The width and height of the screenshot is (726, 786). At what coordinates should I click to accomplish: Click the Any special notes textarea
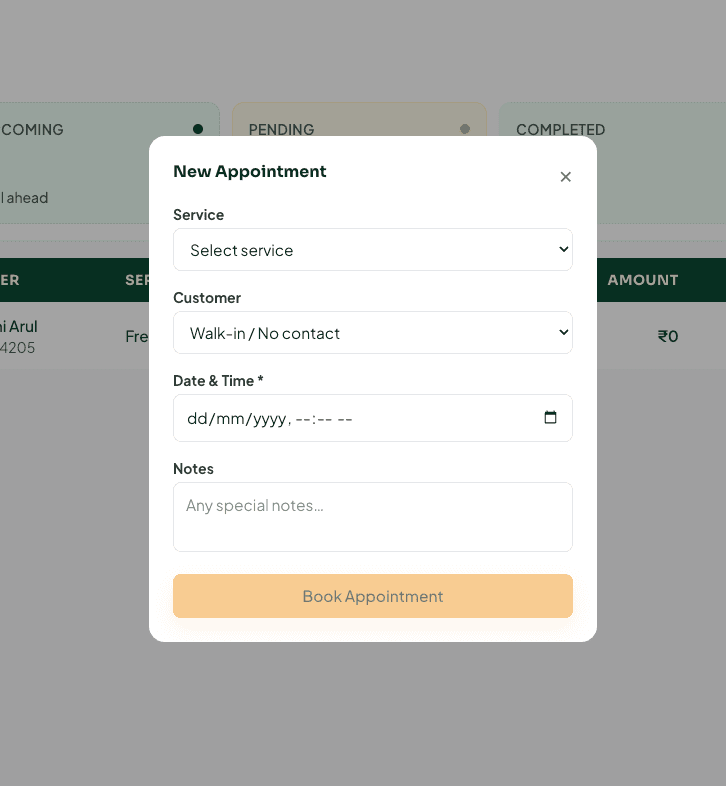click(x=373, y=517)
